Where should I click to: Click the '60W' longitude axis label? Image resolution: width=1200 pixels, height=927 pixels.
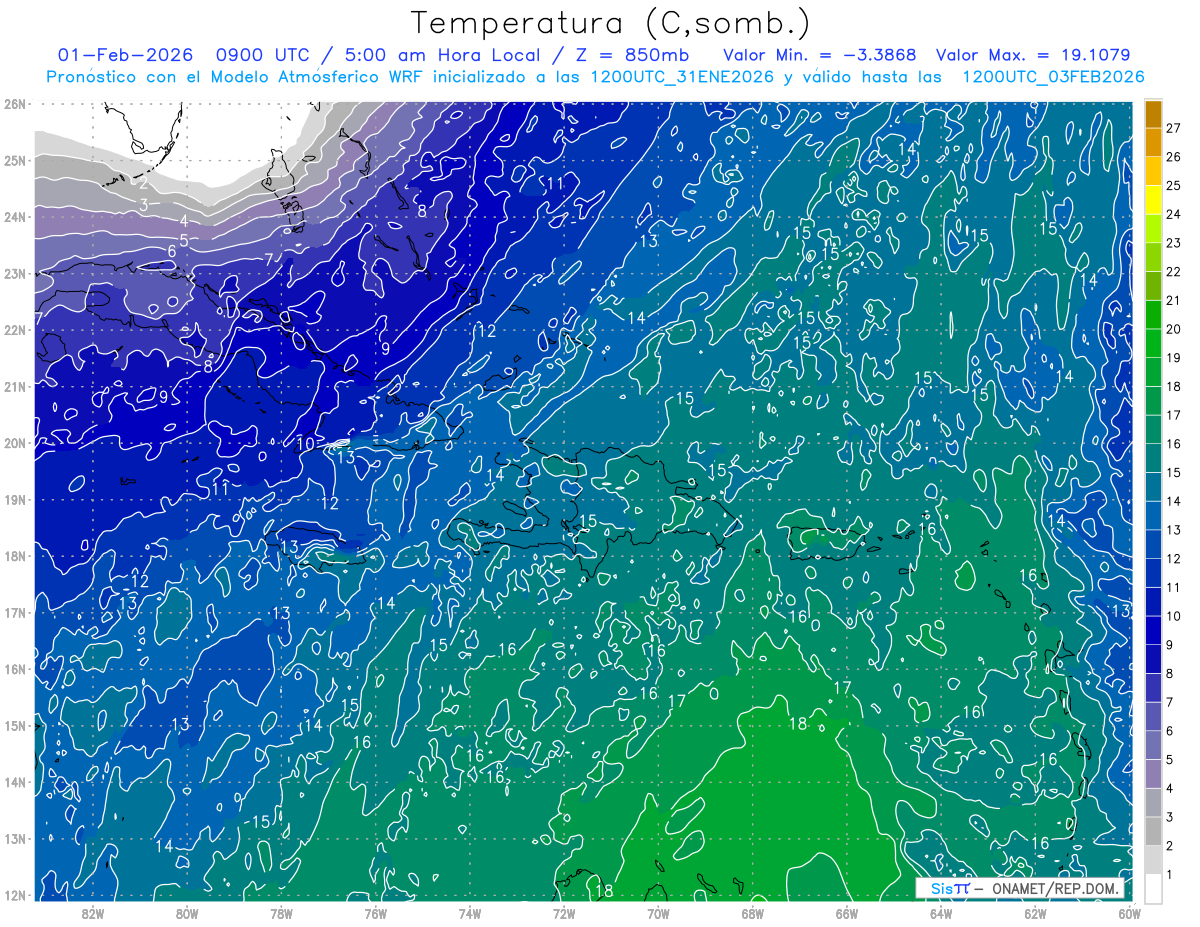(x=1130, y=913)
